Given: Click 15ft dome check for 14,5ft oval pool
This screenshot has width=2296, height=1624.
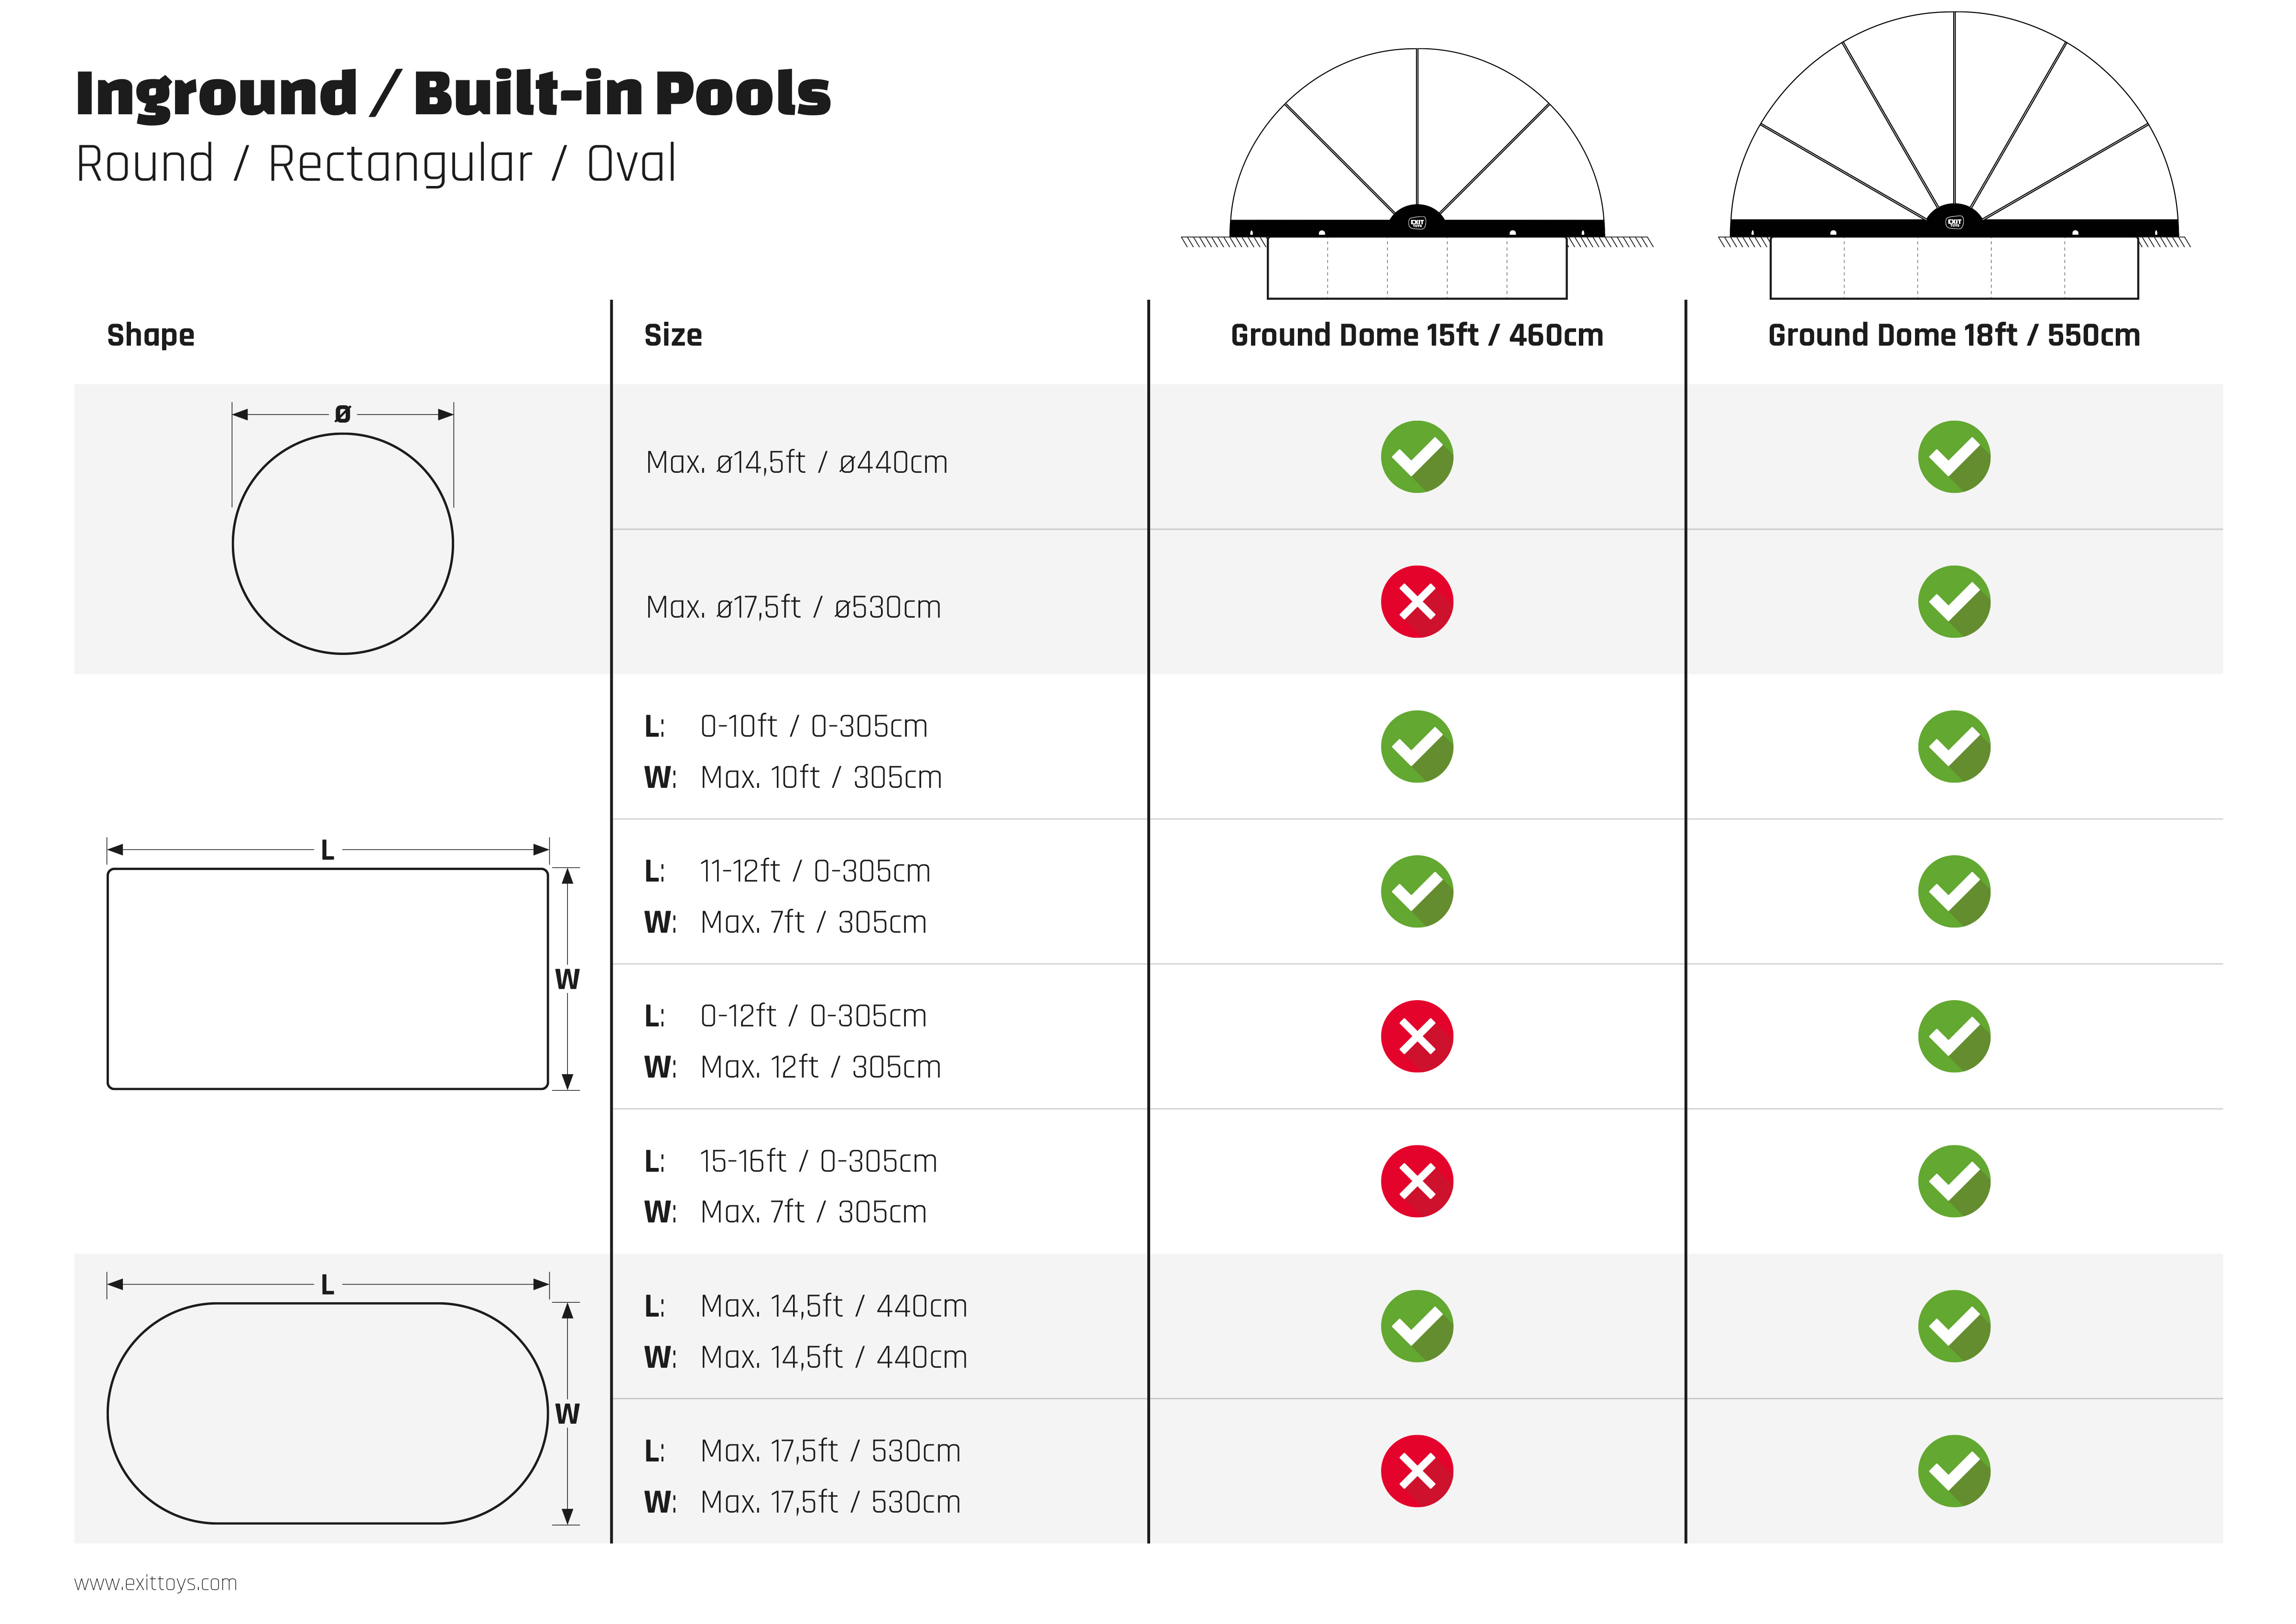Looking at the screenshot, I should 1416,1326.
